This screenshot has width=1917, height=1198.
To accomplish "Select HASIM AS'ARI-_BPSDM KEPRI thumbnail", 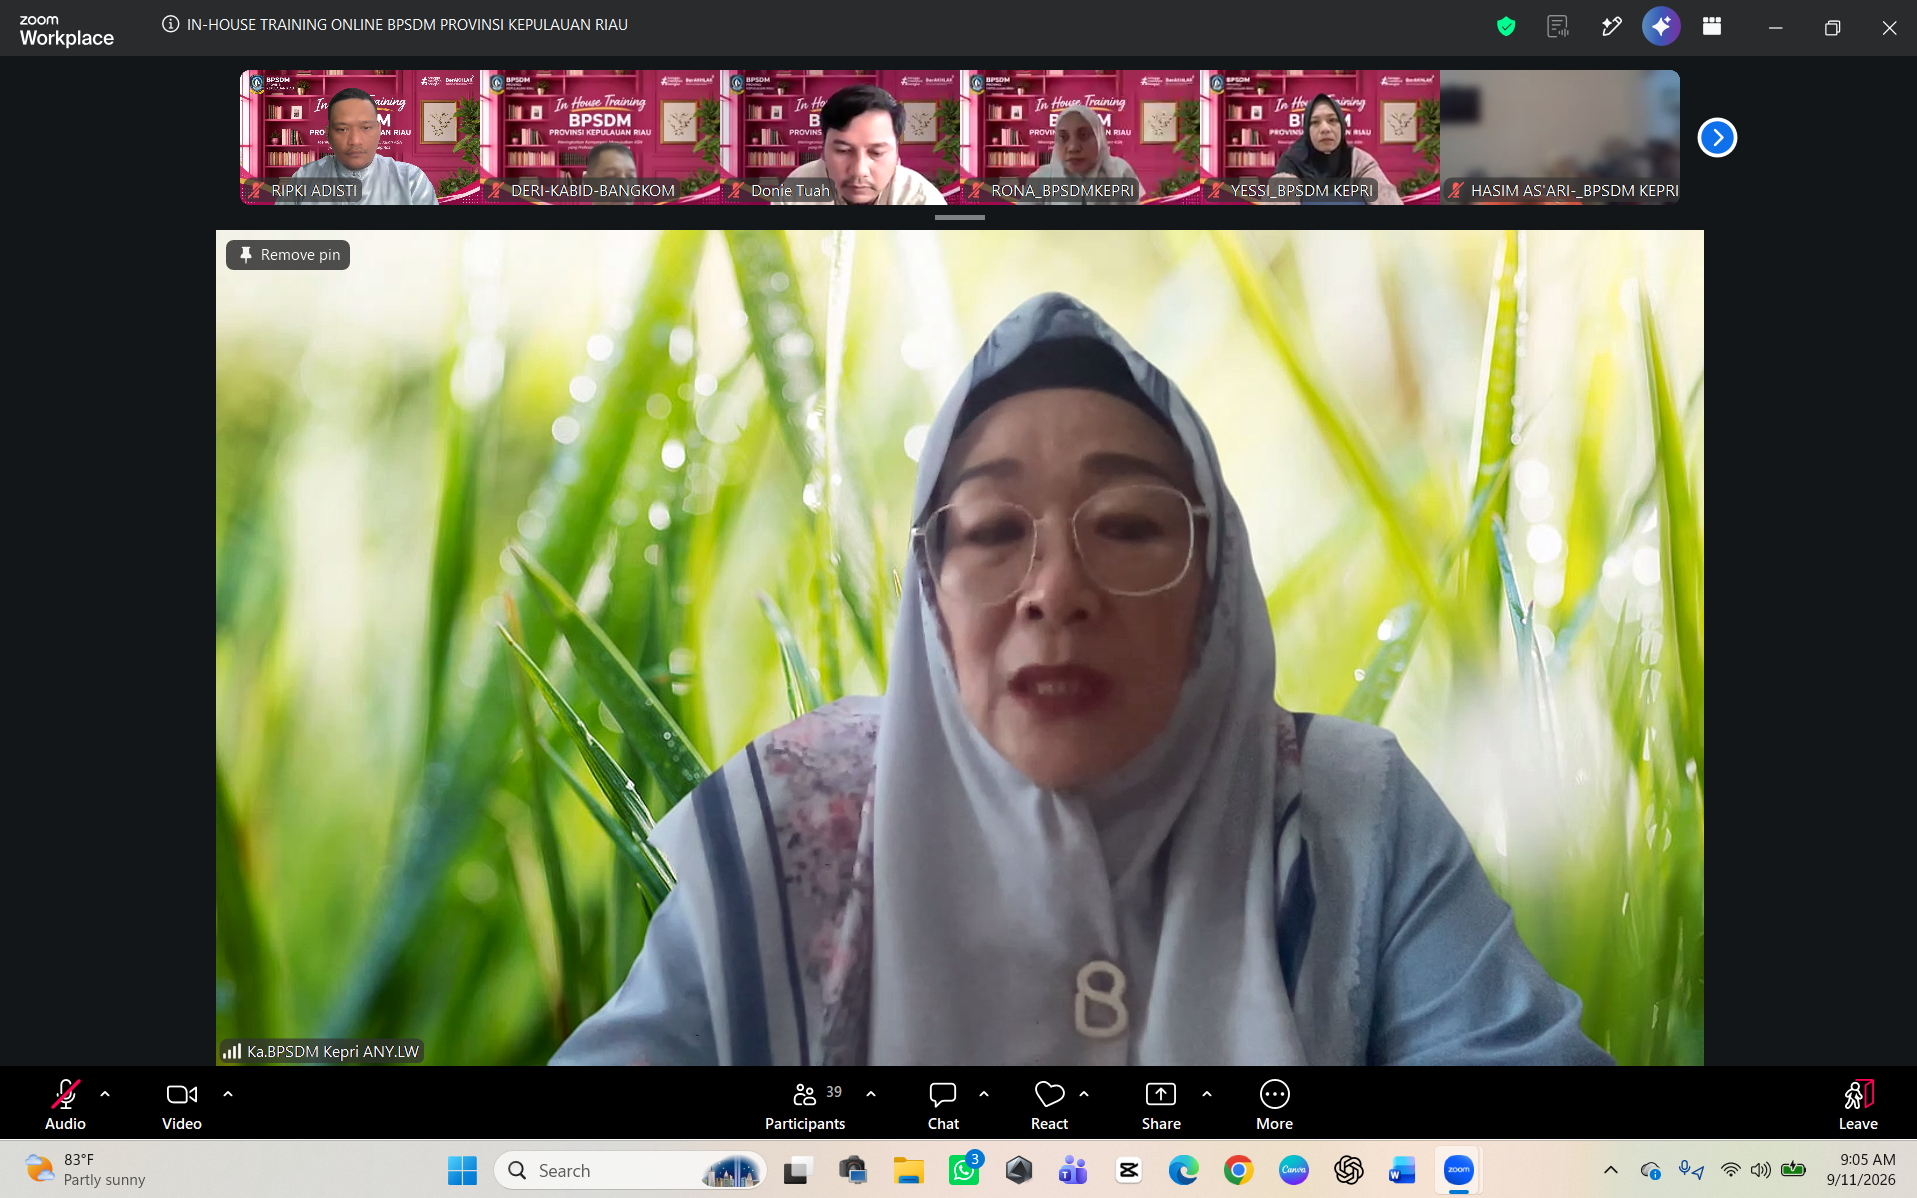I will 1560,137.
